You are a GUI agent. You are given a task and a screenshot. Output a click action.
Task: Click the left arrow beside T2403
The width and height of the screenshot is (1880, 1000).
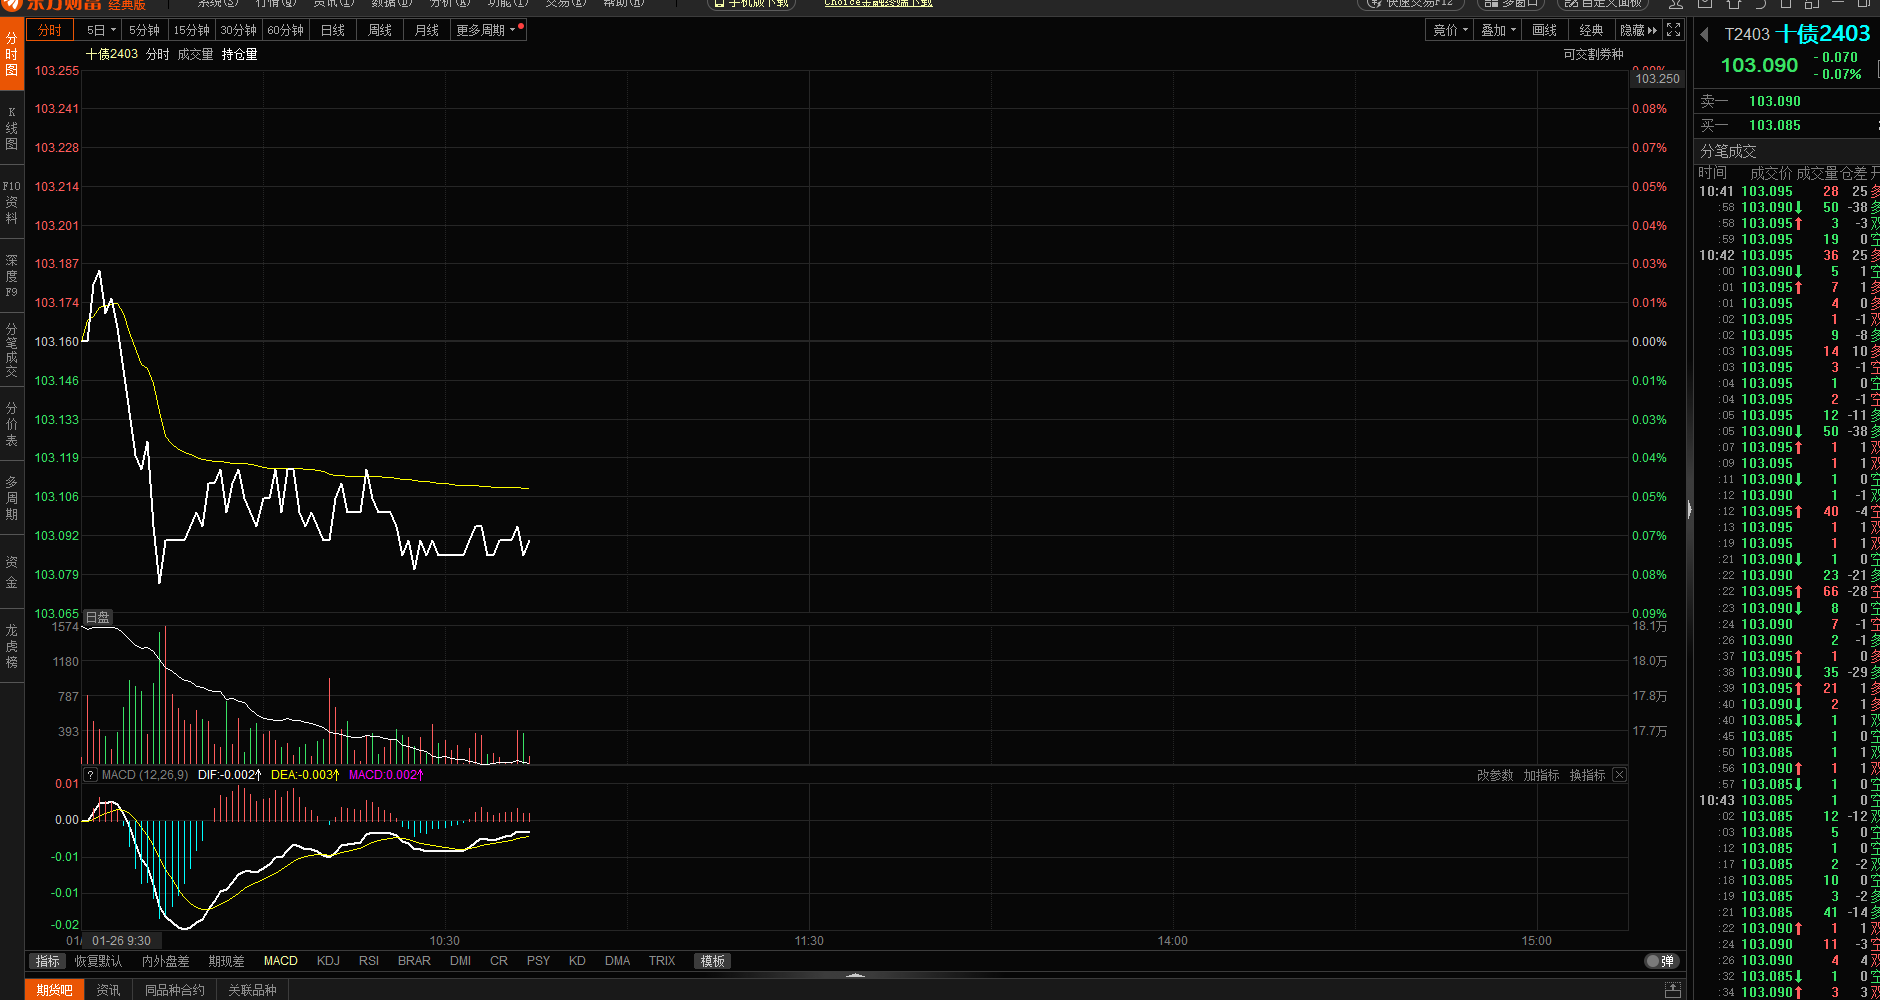pyautogui.click(x=1704, y=35)
